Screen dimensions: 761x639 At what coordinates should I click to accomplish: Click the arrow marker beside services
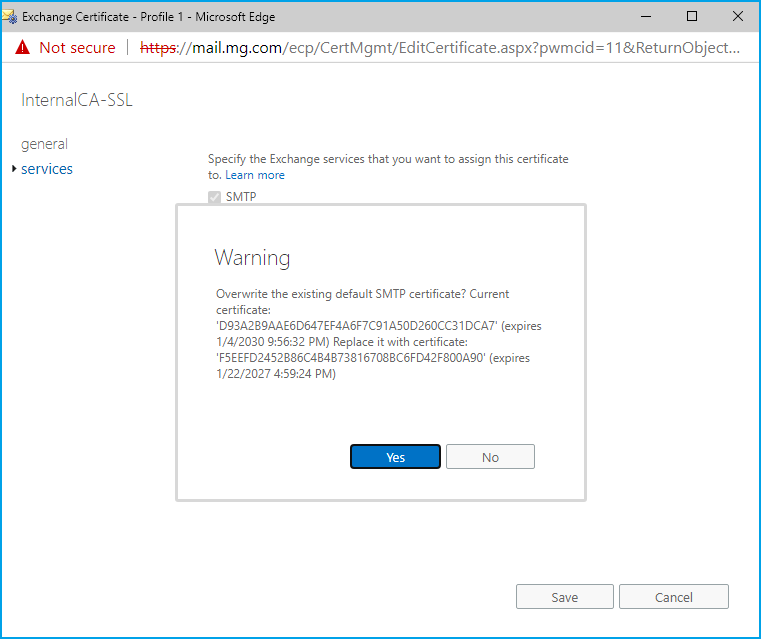[14, 169]
